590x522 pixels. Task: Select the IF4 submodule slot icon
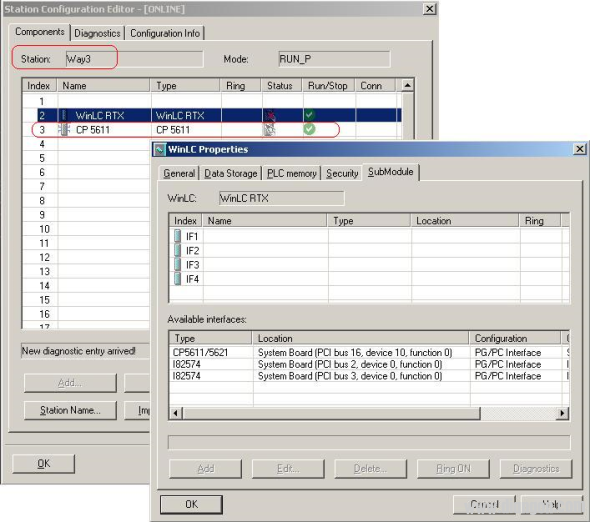click(177, 279)
